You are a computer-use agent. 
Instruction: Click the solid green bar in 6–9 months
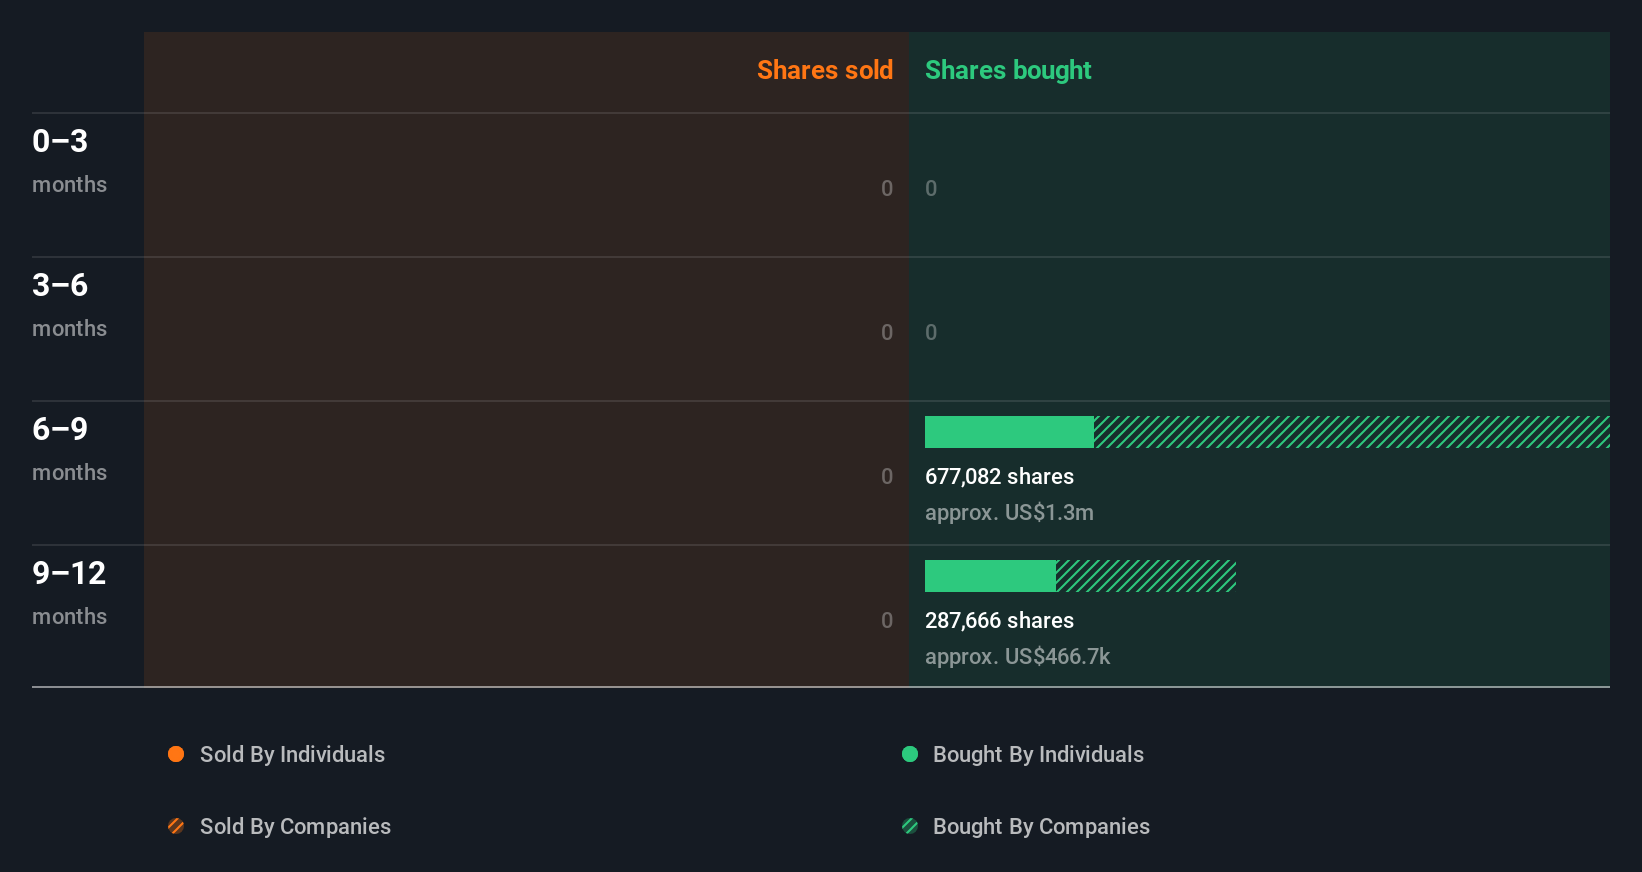pos(1009,432)
